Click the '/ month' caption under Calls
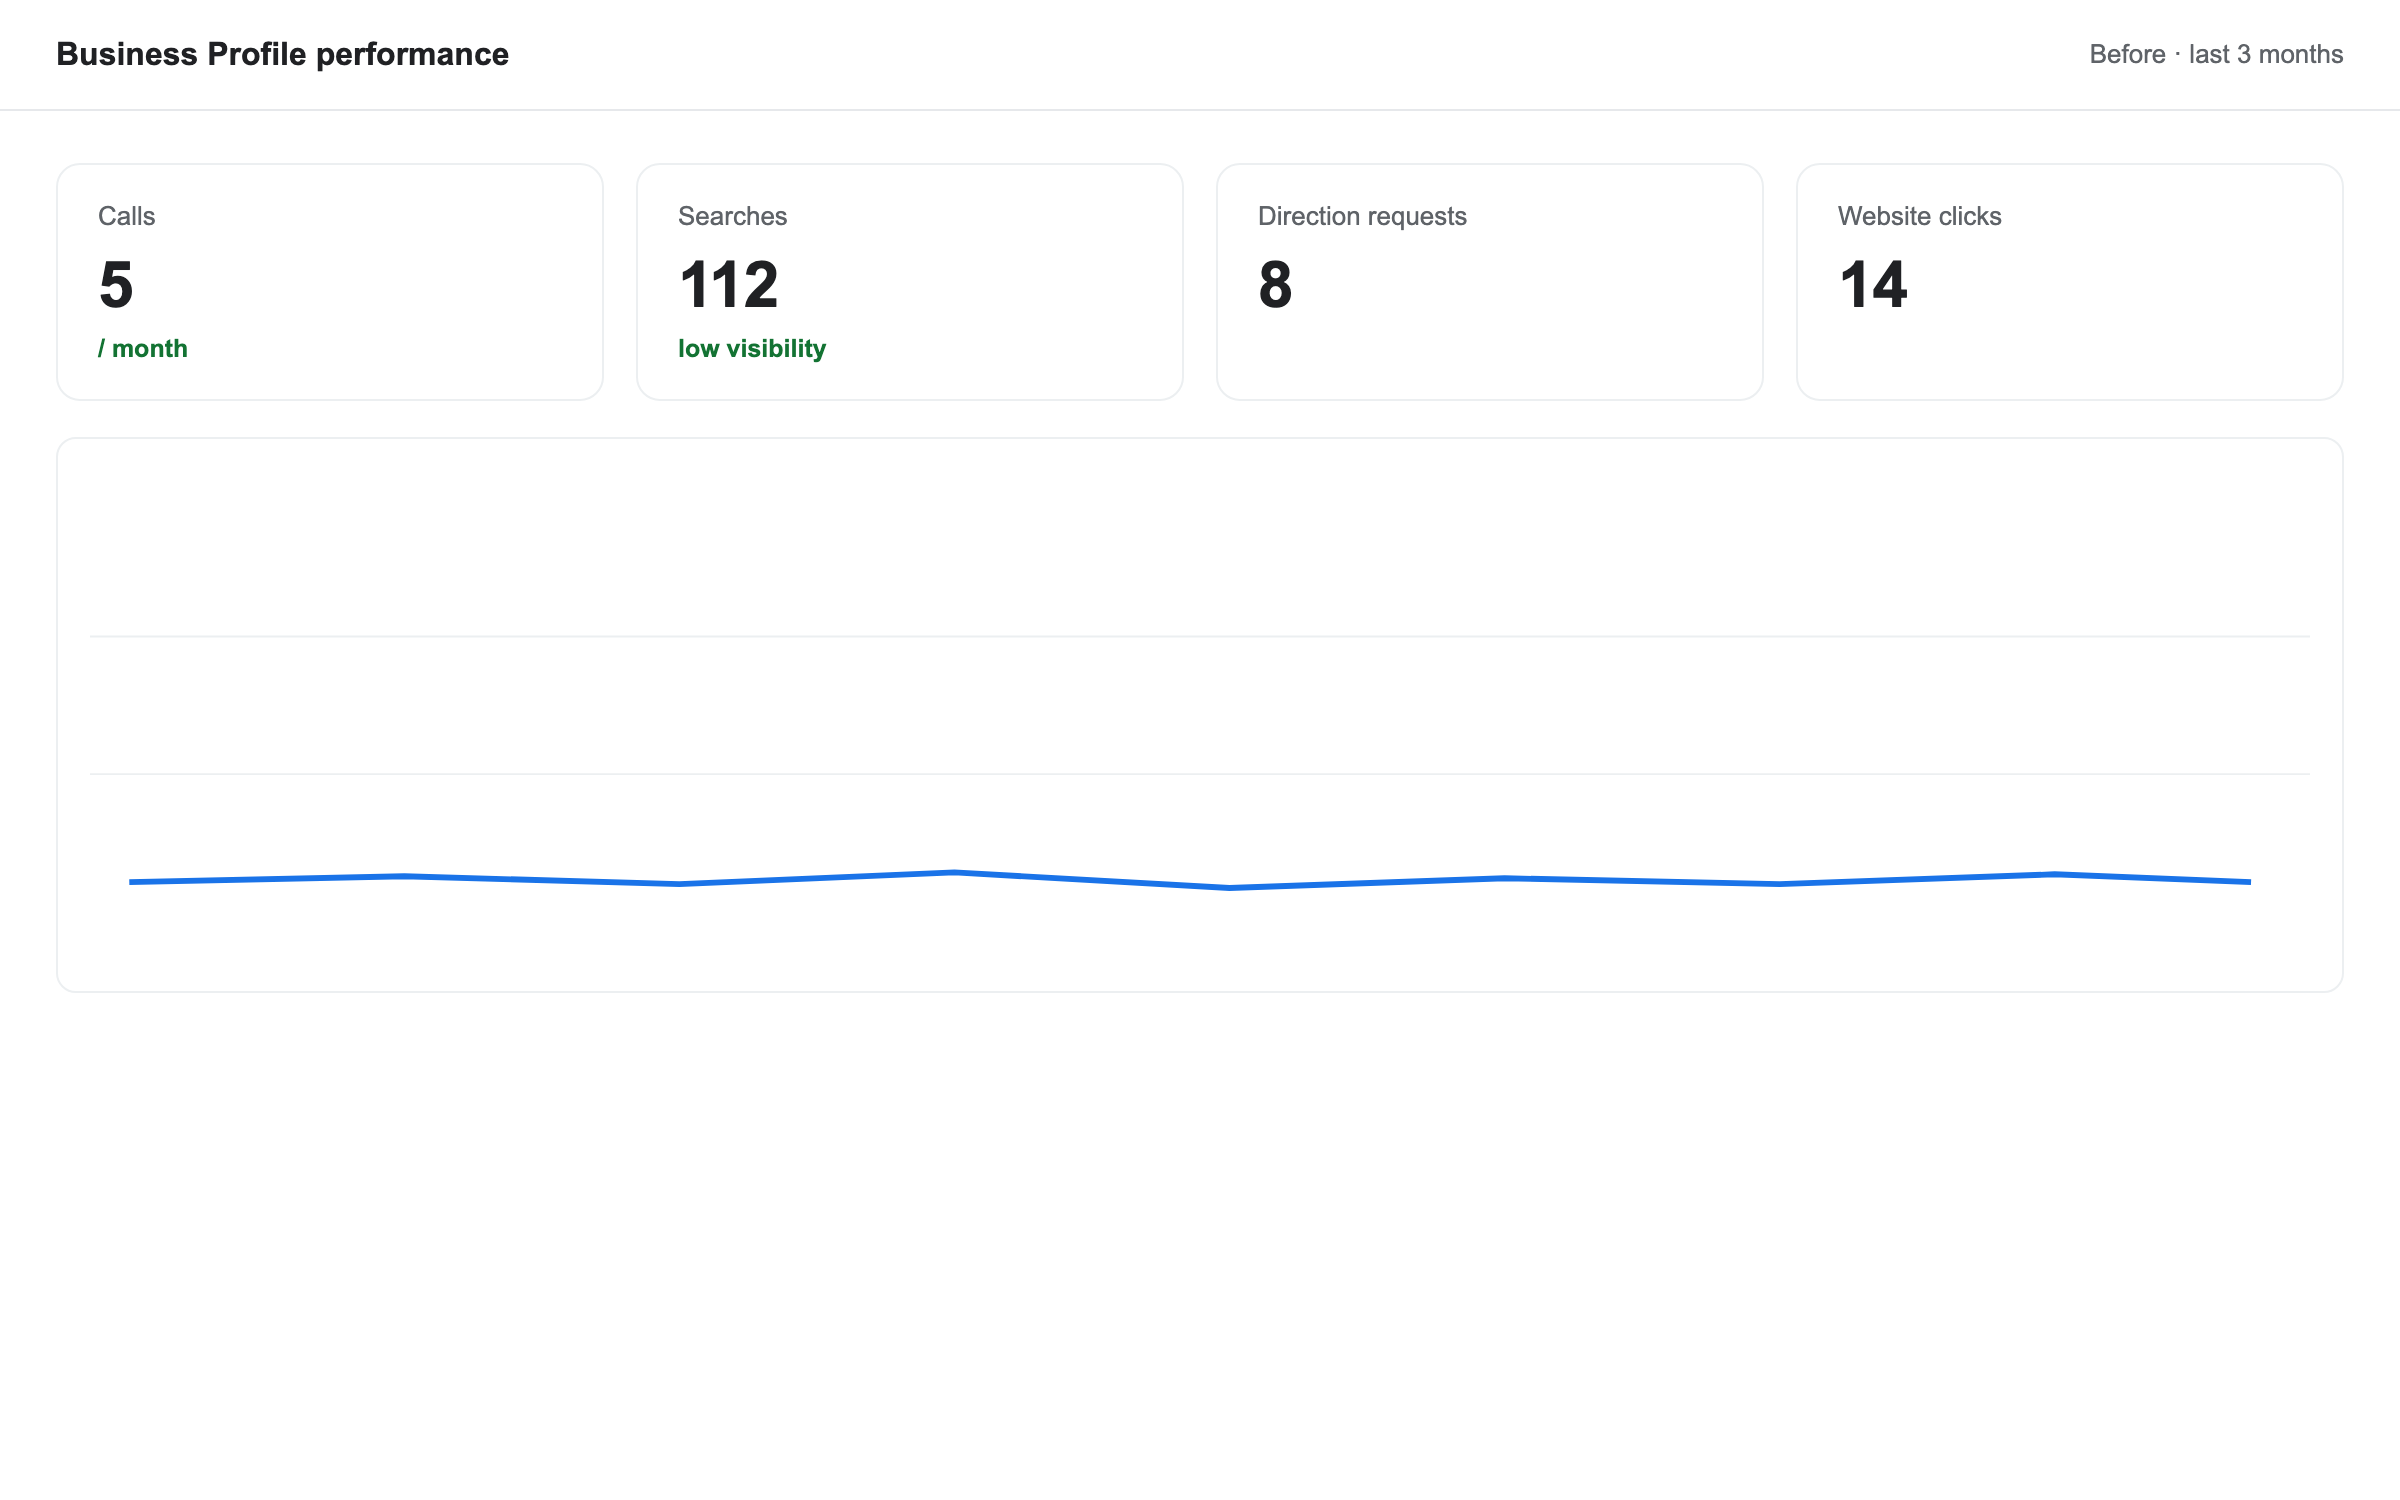 click(143, 348)
